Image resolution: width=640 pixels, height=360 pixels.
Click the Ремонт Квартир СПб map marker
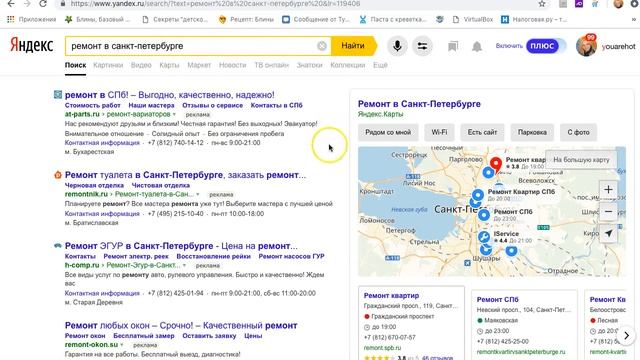click(x=478, y=195)
